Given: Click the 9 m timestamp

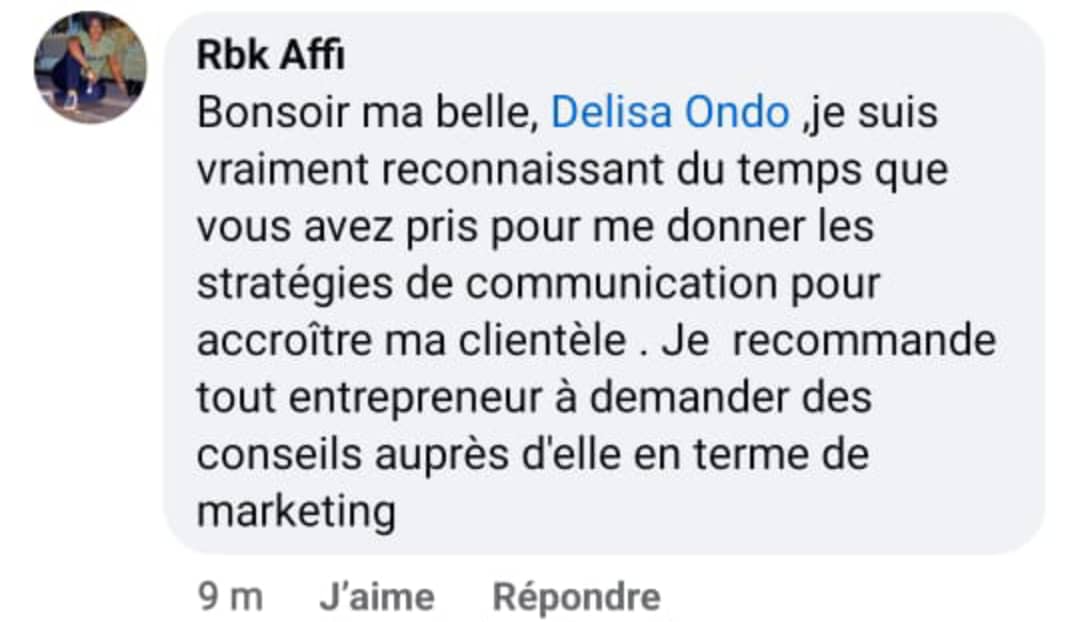Looking at the screenshot, I should pyautogui.click(x=230, y=597).
